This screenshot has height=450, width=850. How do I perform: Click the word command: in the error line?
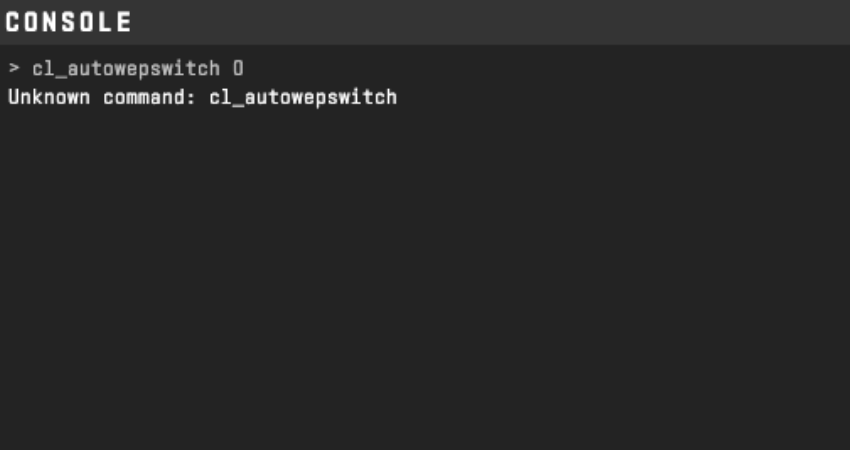(x=150, y=98)
